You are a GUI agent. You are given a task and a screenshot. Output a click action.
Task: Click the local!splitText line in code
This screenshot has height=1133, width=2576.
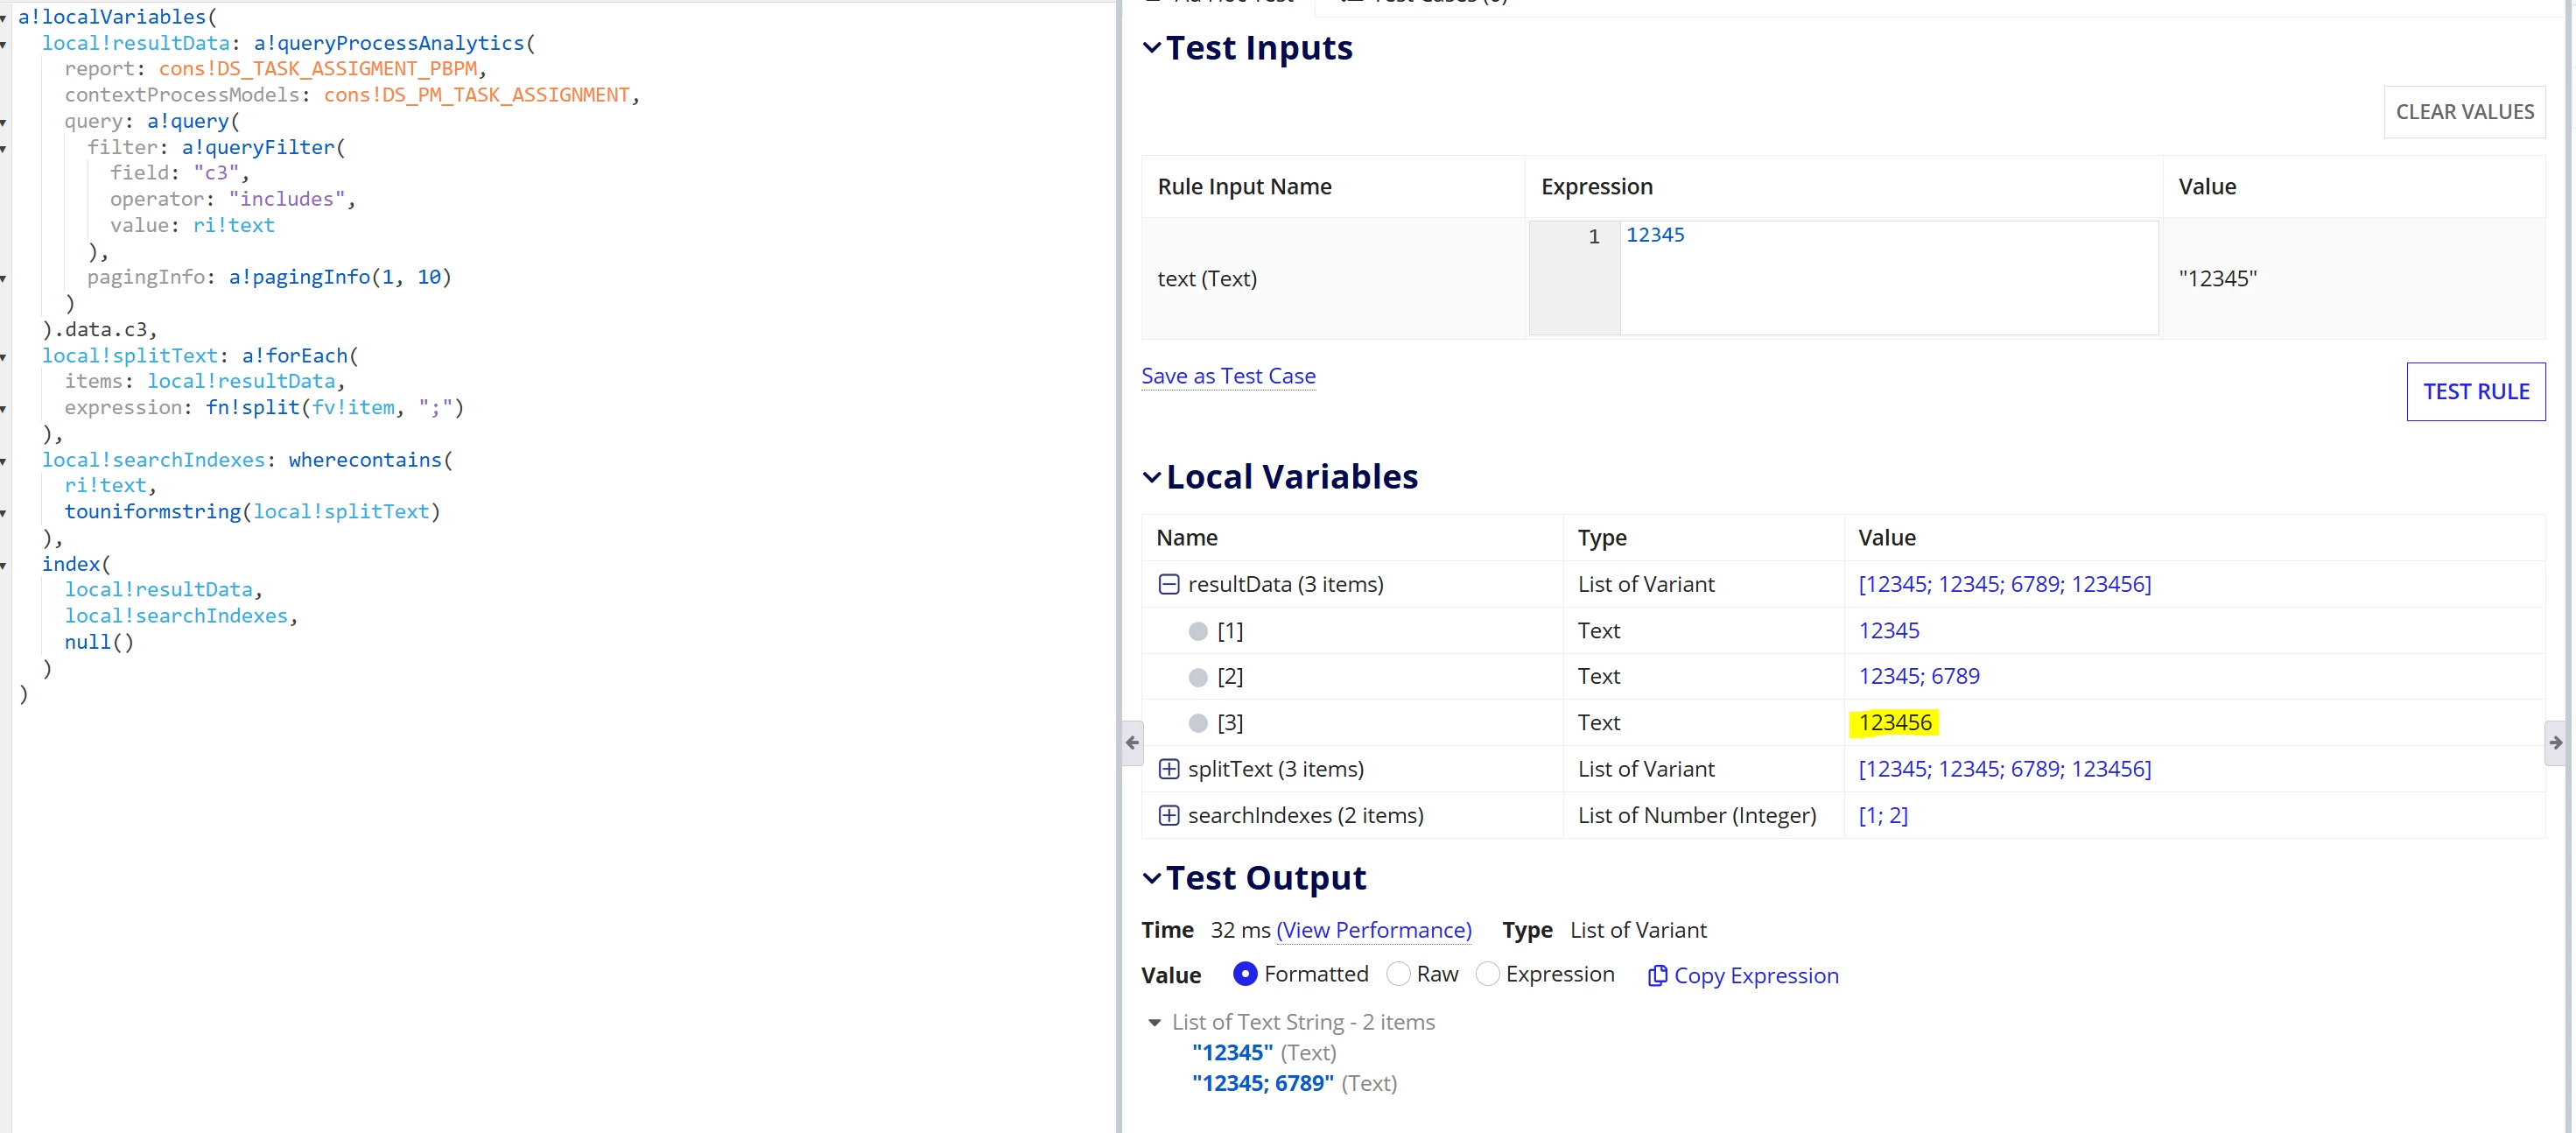coord(199,355)
